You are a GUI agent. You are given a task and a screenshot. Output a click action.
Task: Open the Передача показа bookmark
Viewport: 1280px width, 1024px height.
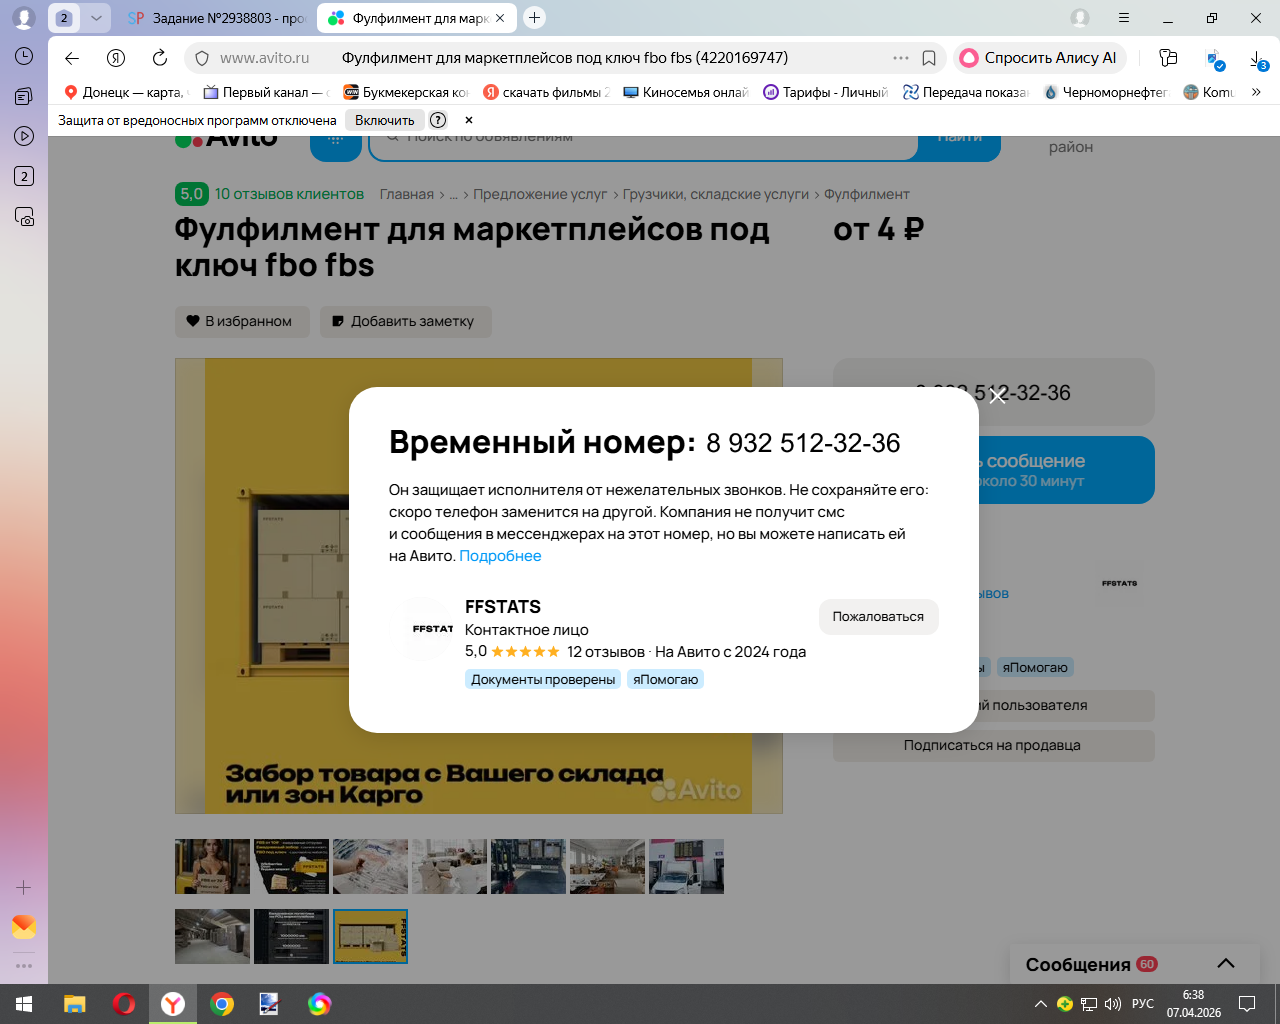coord(966,92)
